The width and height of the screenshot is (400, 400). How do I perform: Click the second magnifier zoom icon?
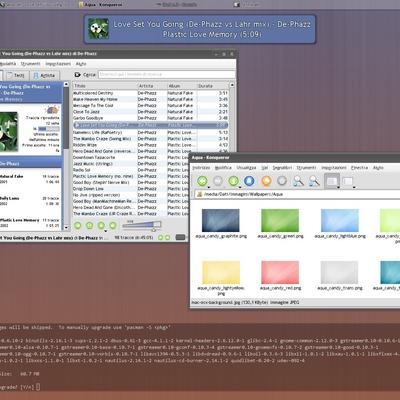tap(314, 181)
